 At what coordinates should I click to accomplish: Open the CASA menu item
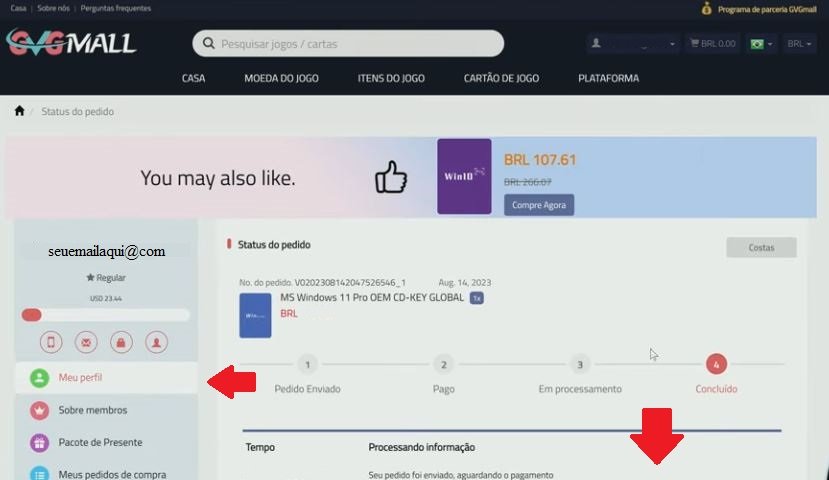pos(194,78)
